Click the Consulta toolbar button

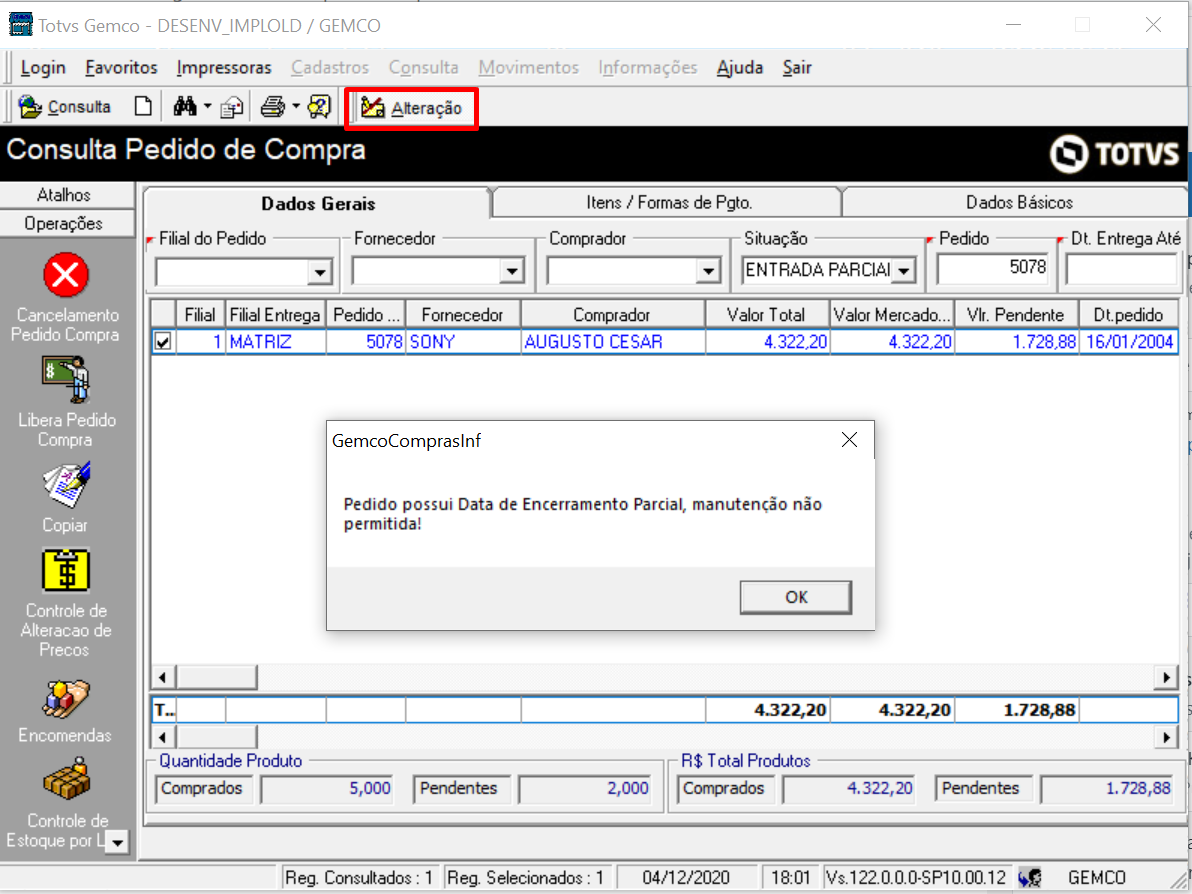(x=65, y=107)
